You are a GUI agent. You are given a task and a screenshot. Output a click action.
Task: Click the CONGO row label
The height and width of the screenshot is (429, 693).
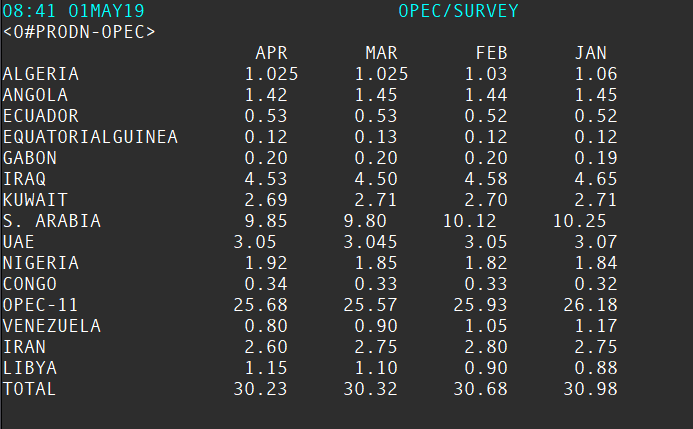coord(30,284)
